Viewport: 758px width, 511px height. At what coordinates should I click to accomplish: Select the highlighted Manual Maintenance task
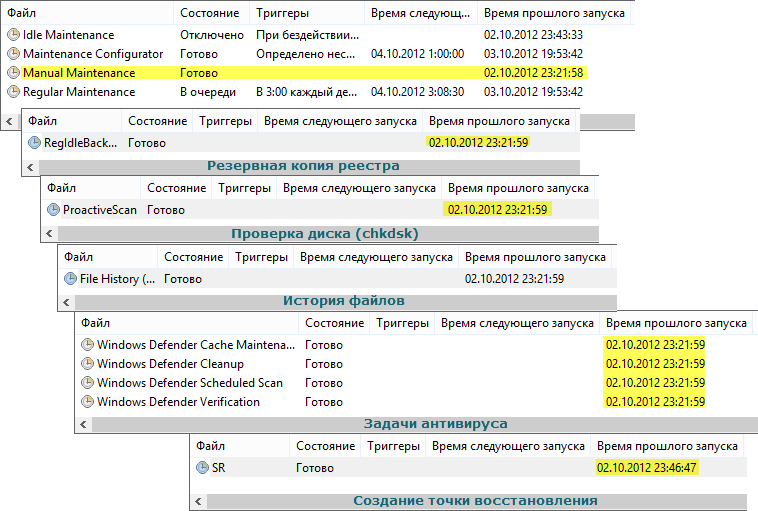click(79, 73)
